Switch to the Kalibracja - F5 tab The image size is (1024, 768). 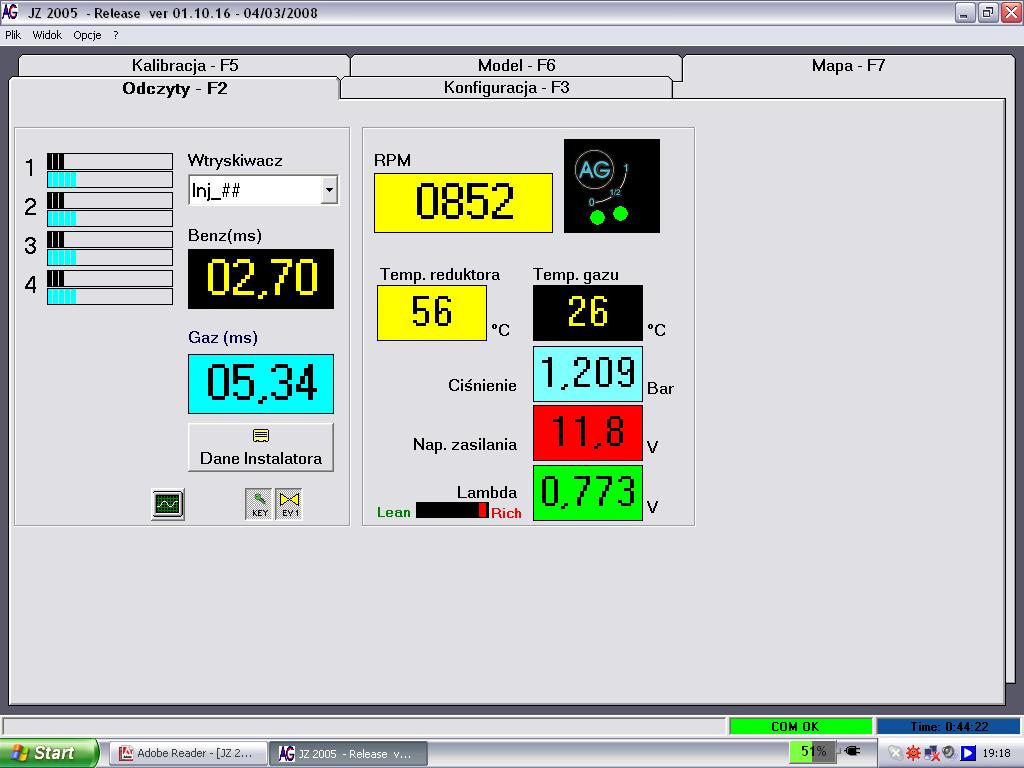[185, 65]
